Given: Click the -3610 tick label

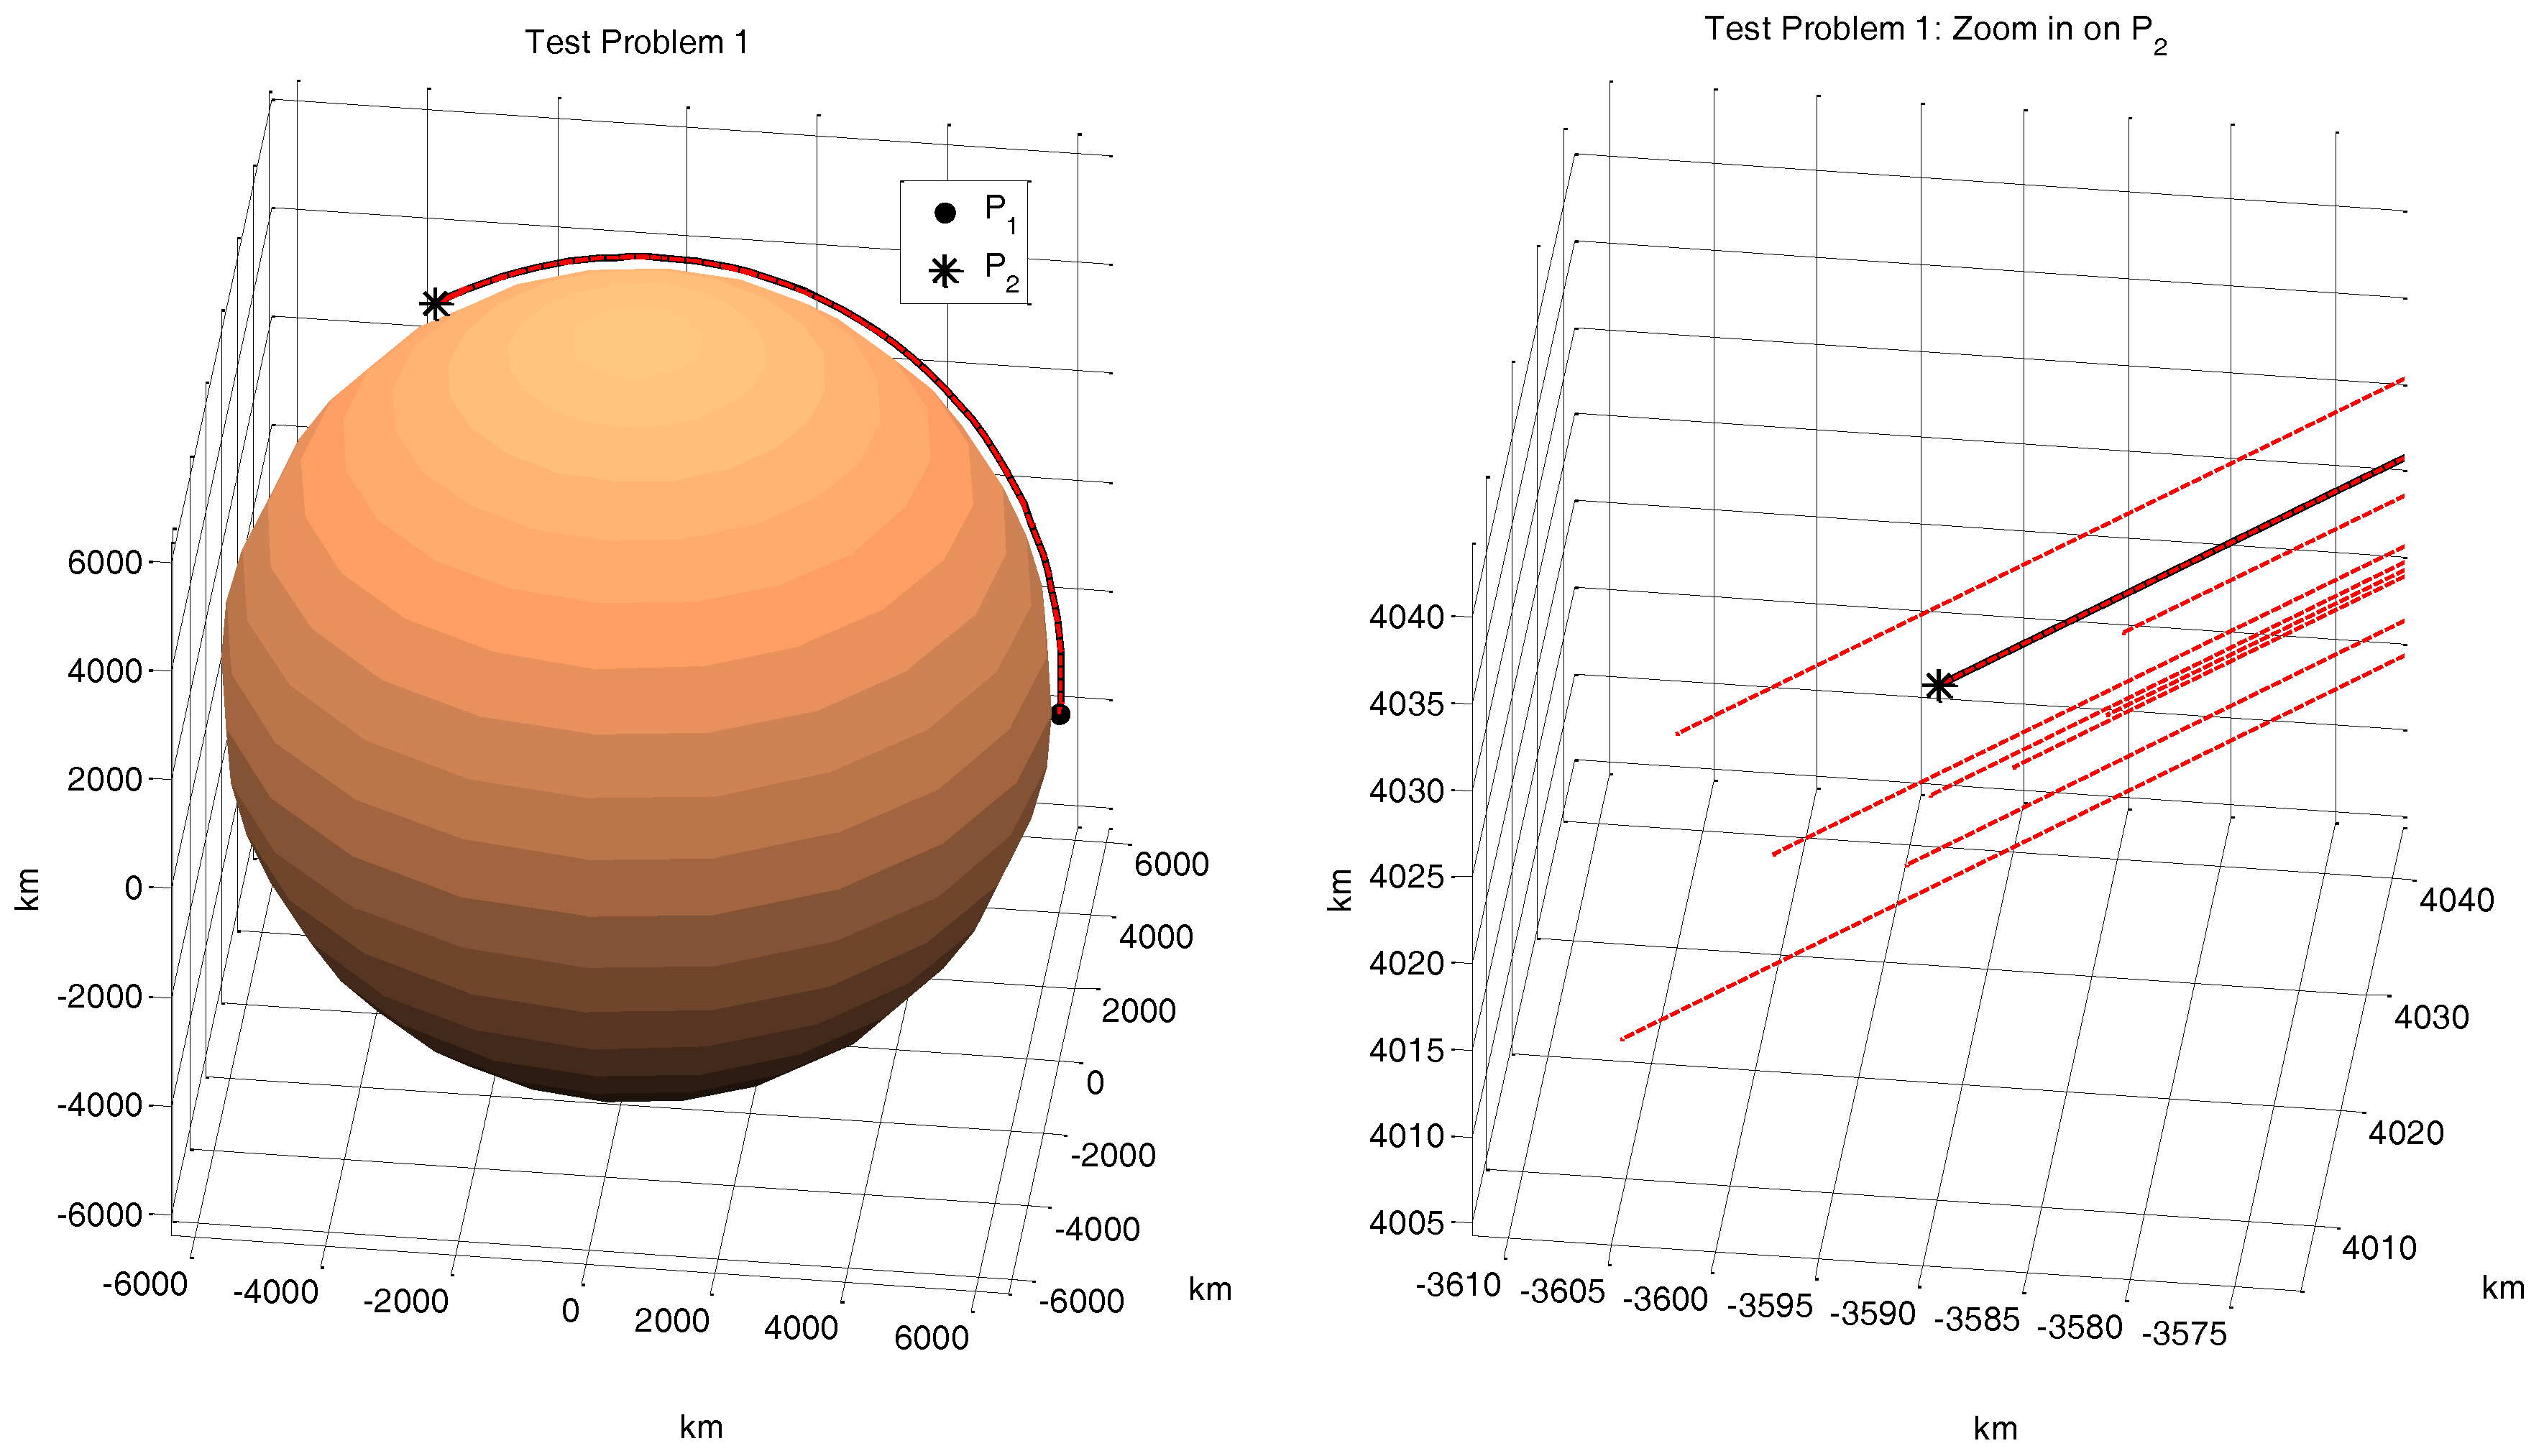Looking at the screenshot, I should [1458, 1284].
